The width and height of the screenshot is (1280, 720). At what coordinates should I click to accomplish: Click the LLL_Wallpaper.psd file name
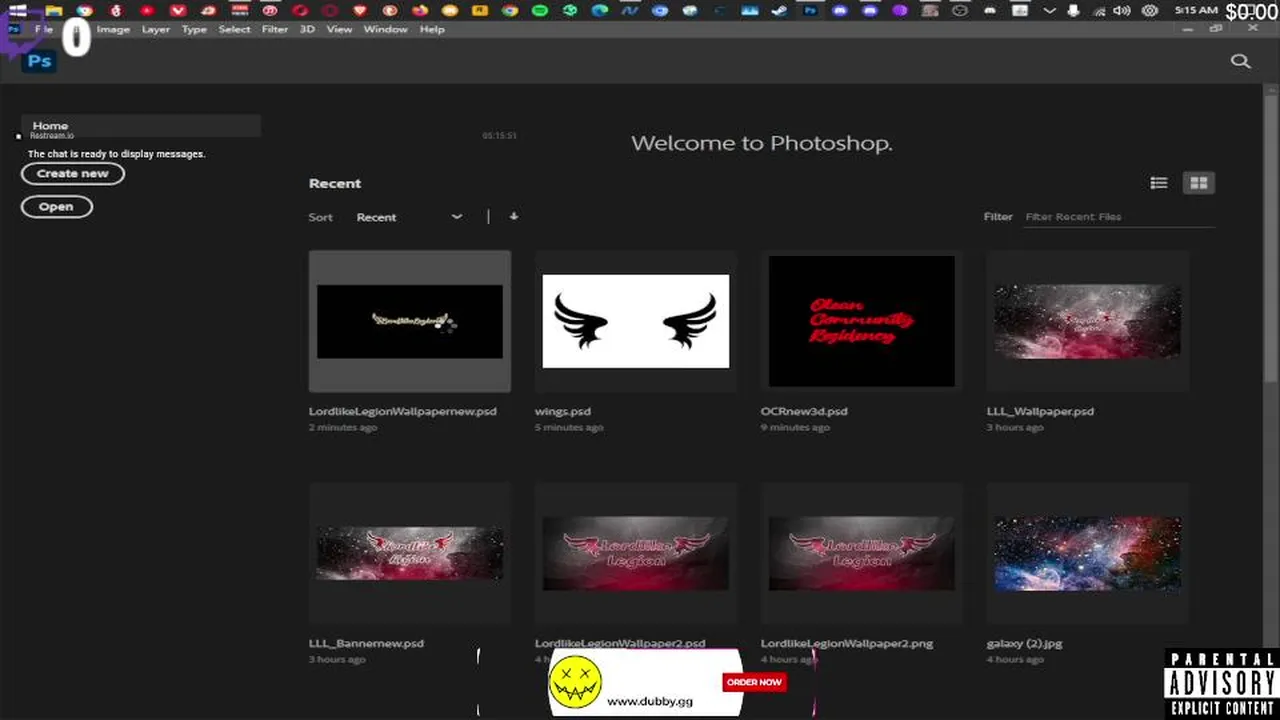click(1040, 411)
